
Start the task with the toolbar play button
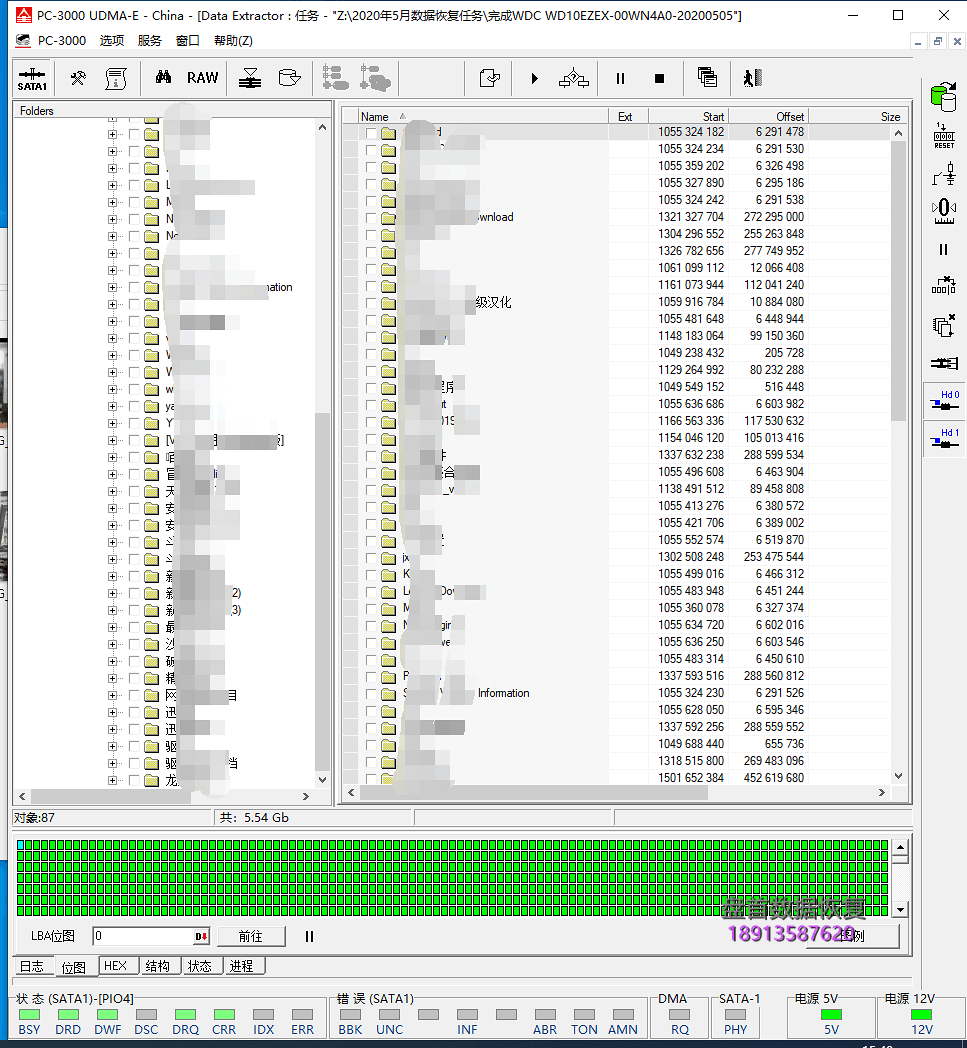point(535,79)
